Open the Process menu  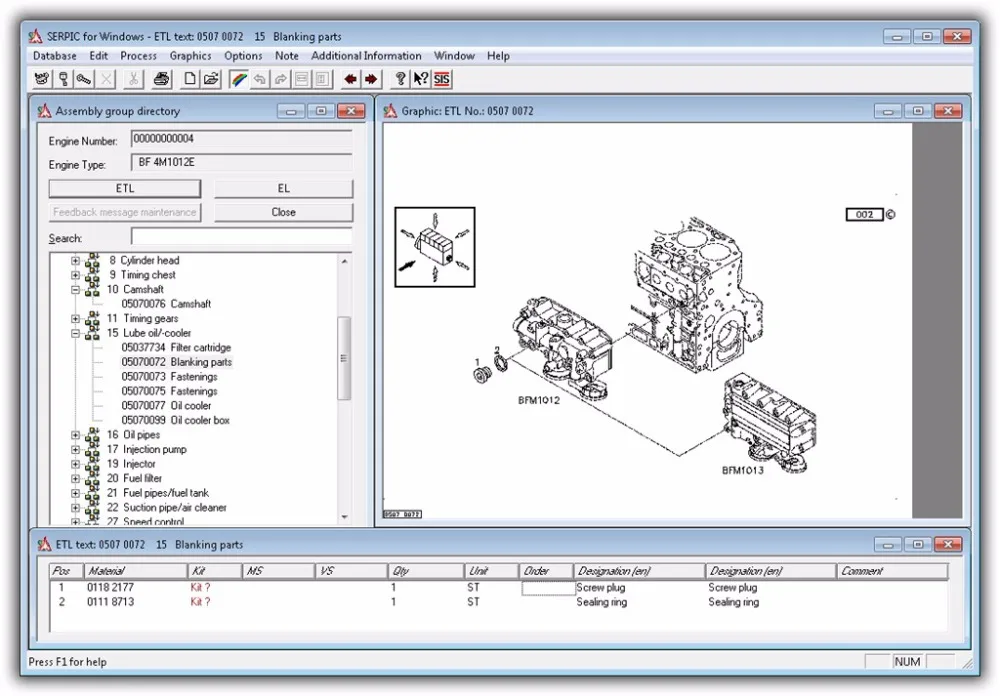[x=138, y=56]
